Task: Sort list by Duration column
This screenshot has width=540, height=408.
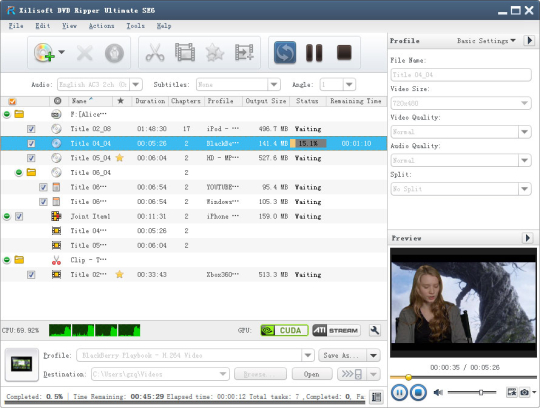Action: [x=150, y=101]
